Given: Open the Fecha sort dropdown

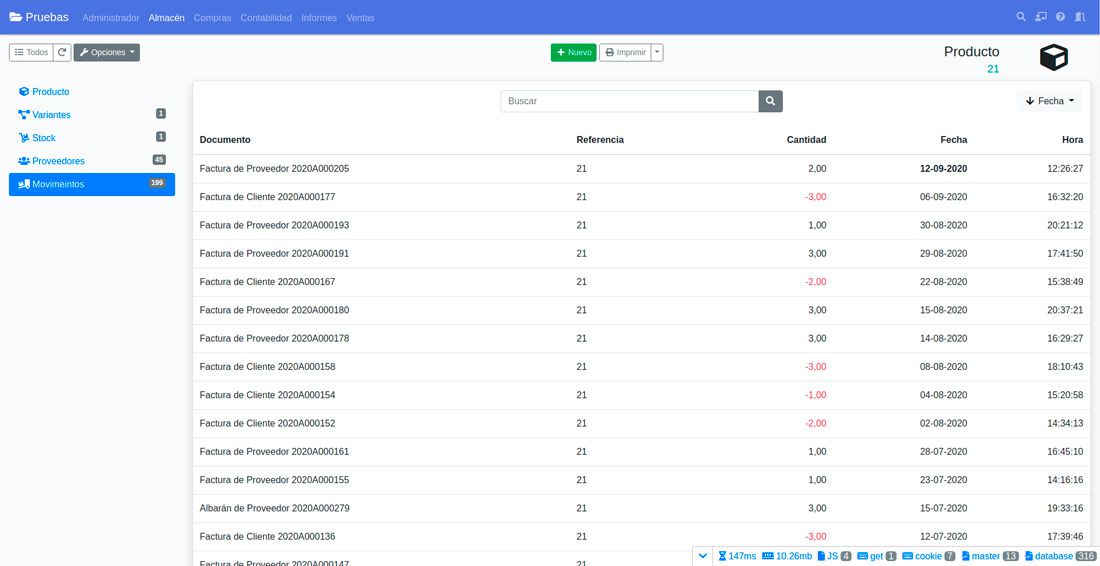Looking at the screenshot, I should (x=1049, y=101).
